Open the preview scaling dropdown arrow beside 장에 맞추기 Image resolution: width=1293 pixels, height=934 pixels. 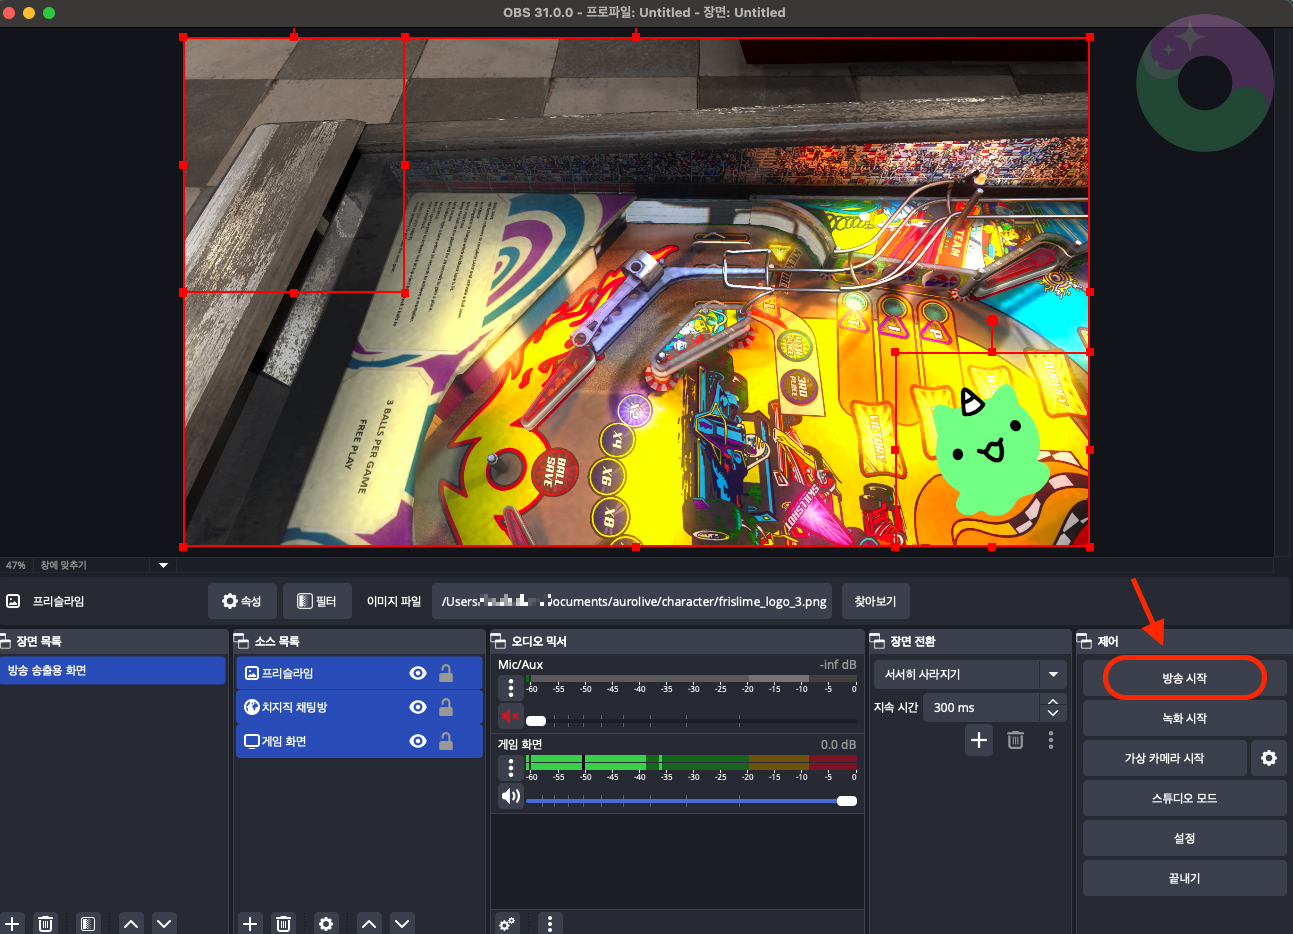(163, 565)
